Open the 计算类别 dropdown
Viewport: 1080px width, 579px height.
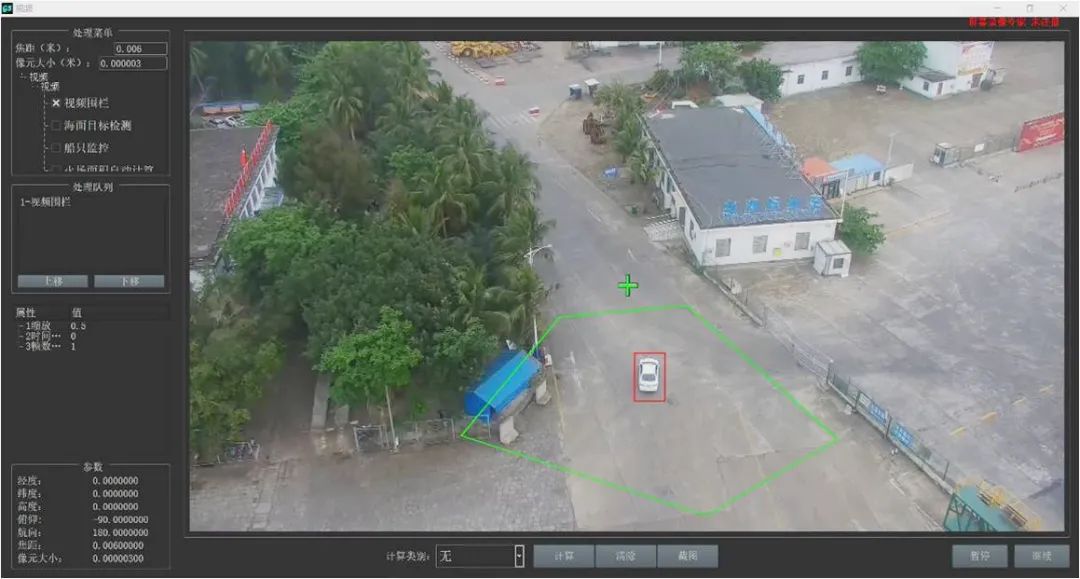click(x=519, y=556)
